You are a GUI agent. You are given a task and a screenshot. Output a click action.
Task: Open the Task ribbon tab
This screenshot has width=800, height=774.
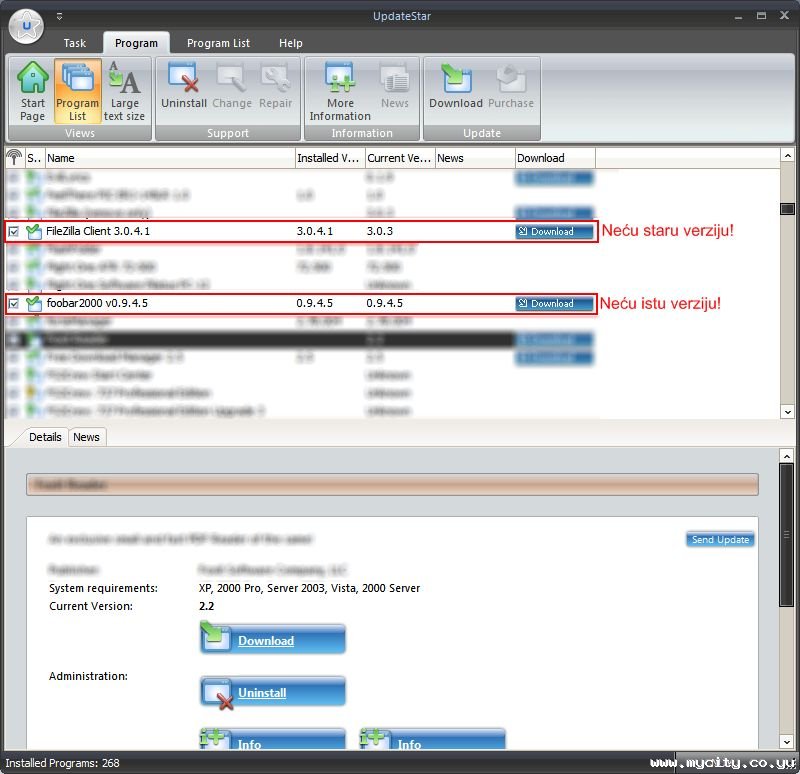[75, 43]
